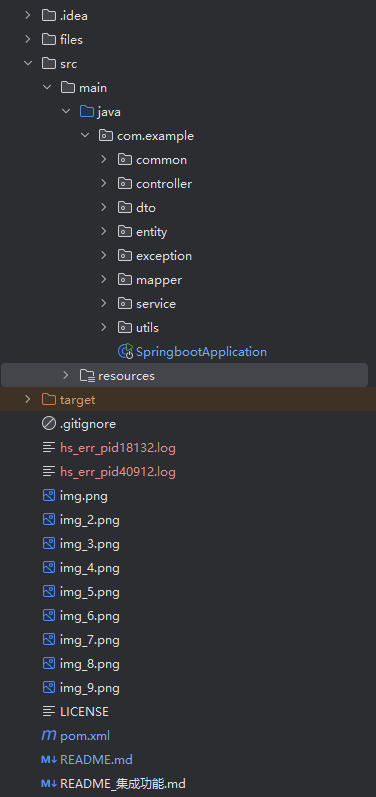Click the src folder icon

point(49,64)
